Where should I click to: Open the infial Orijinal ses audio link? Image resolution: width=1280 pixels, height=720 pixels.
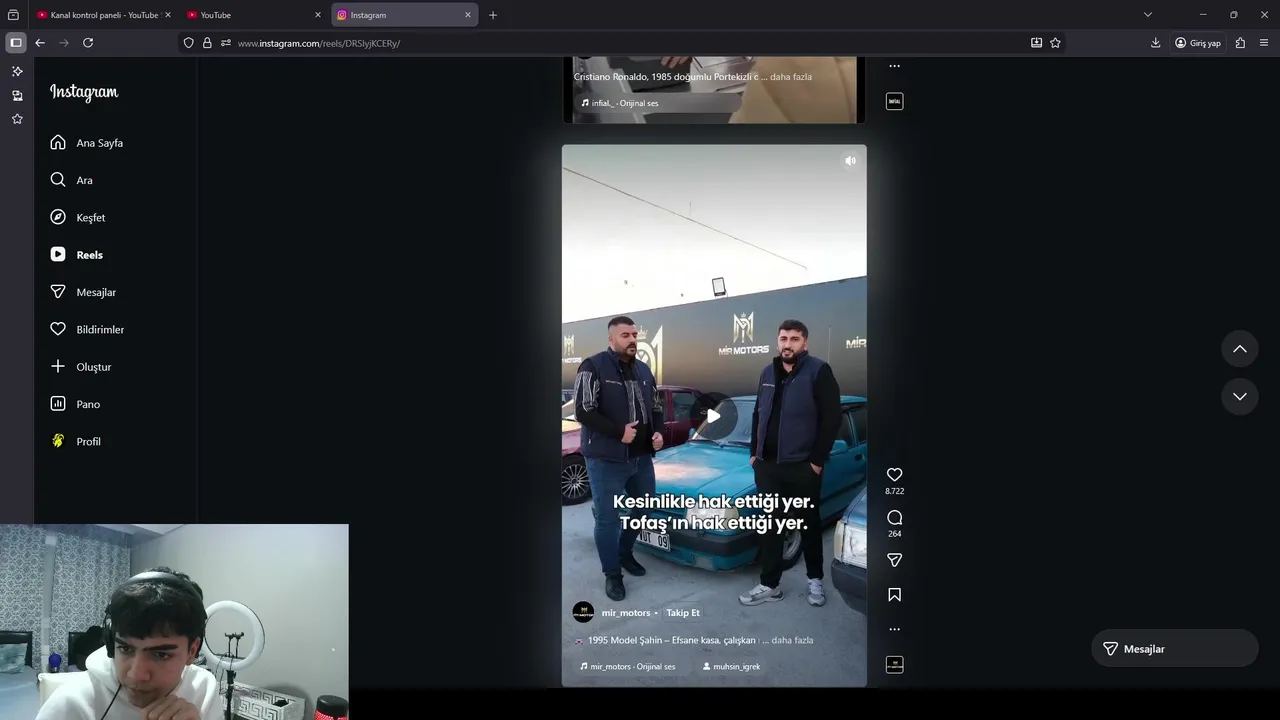[620, 103]
